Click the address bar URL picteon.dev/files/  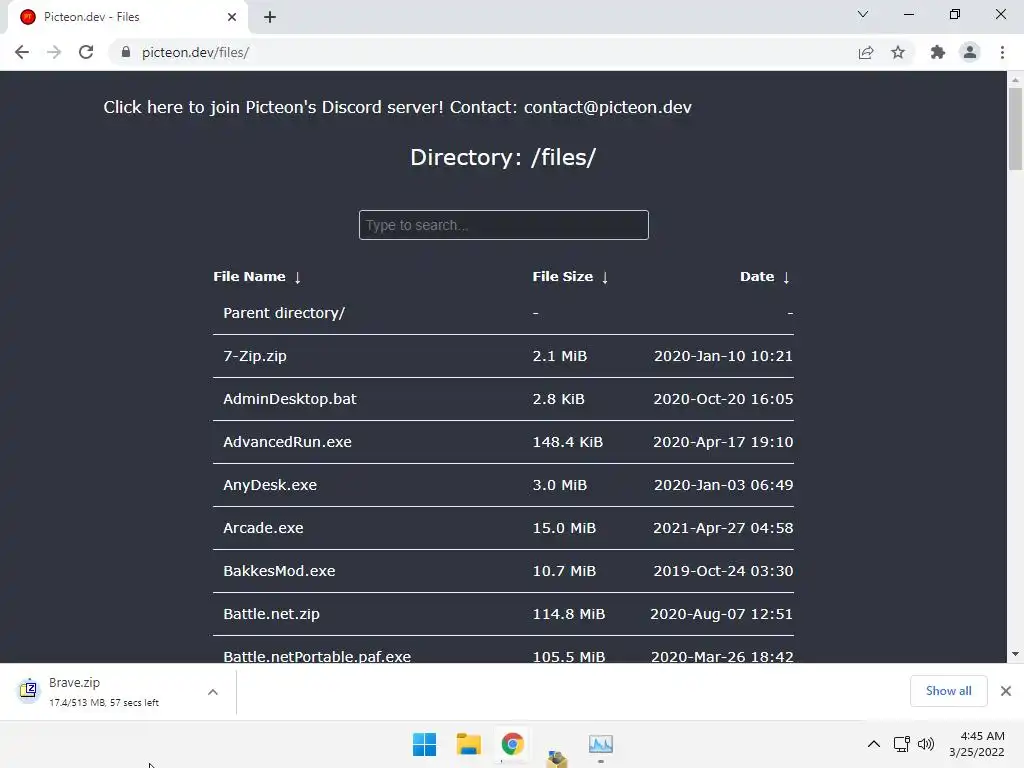click(x=195, y=52)
